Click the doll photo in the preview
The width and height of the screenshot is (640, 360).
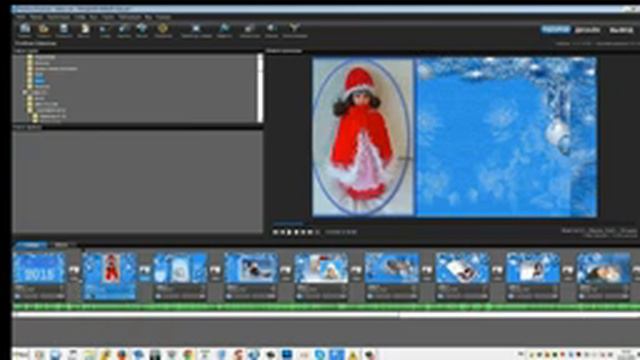[363, 137]
